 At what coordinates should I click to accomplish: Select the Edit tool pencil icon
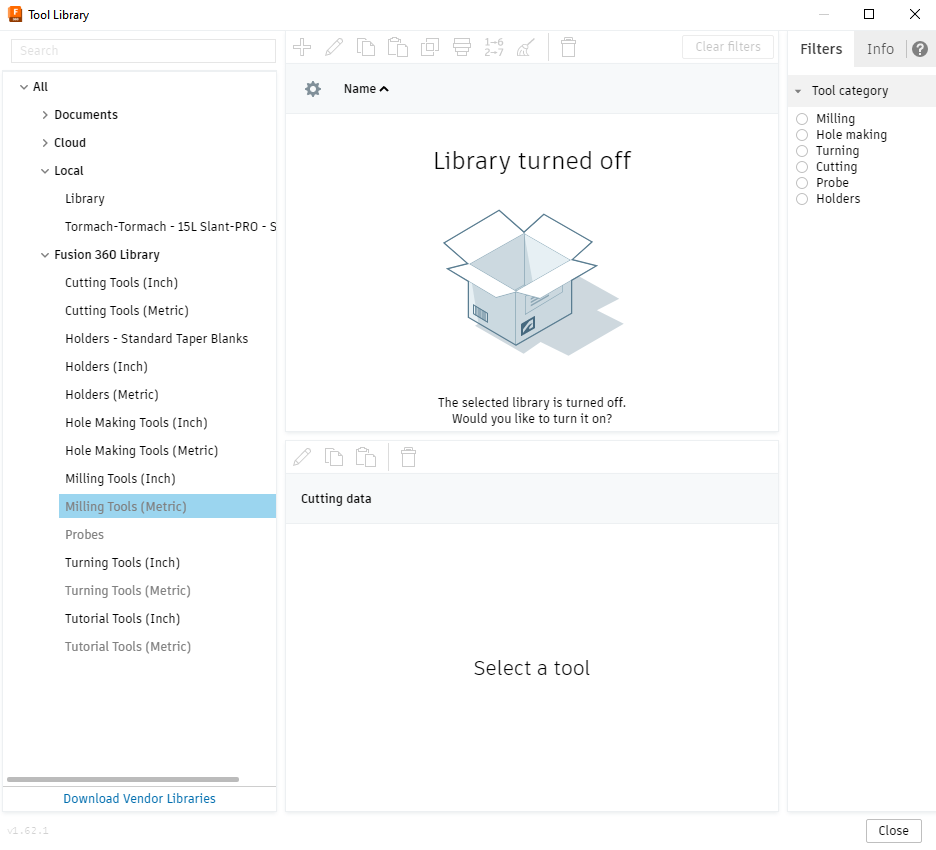pyautogui.click(x=334, y=47)
